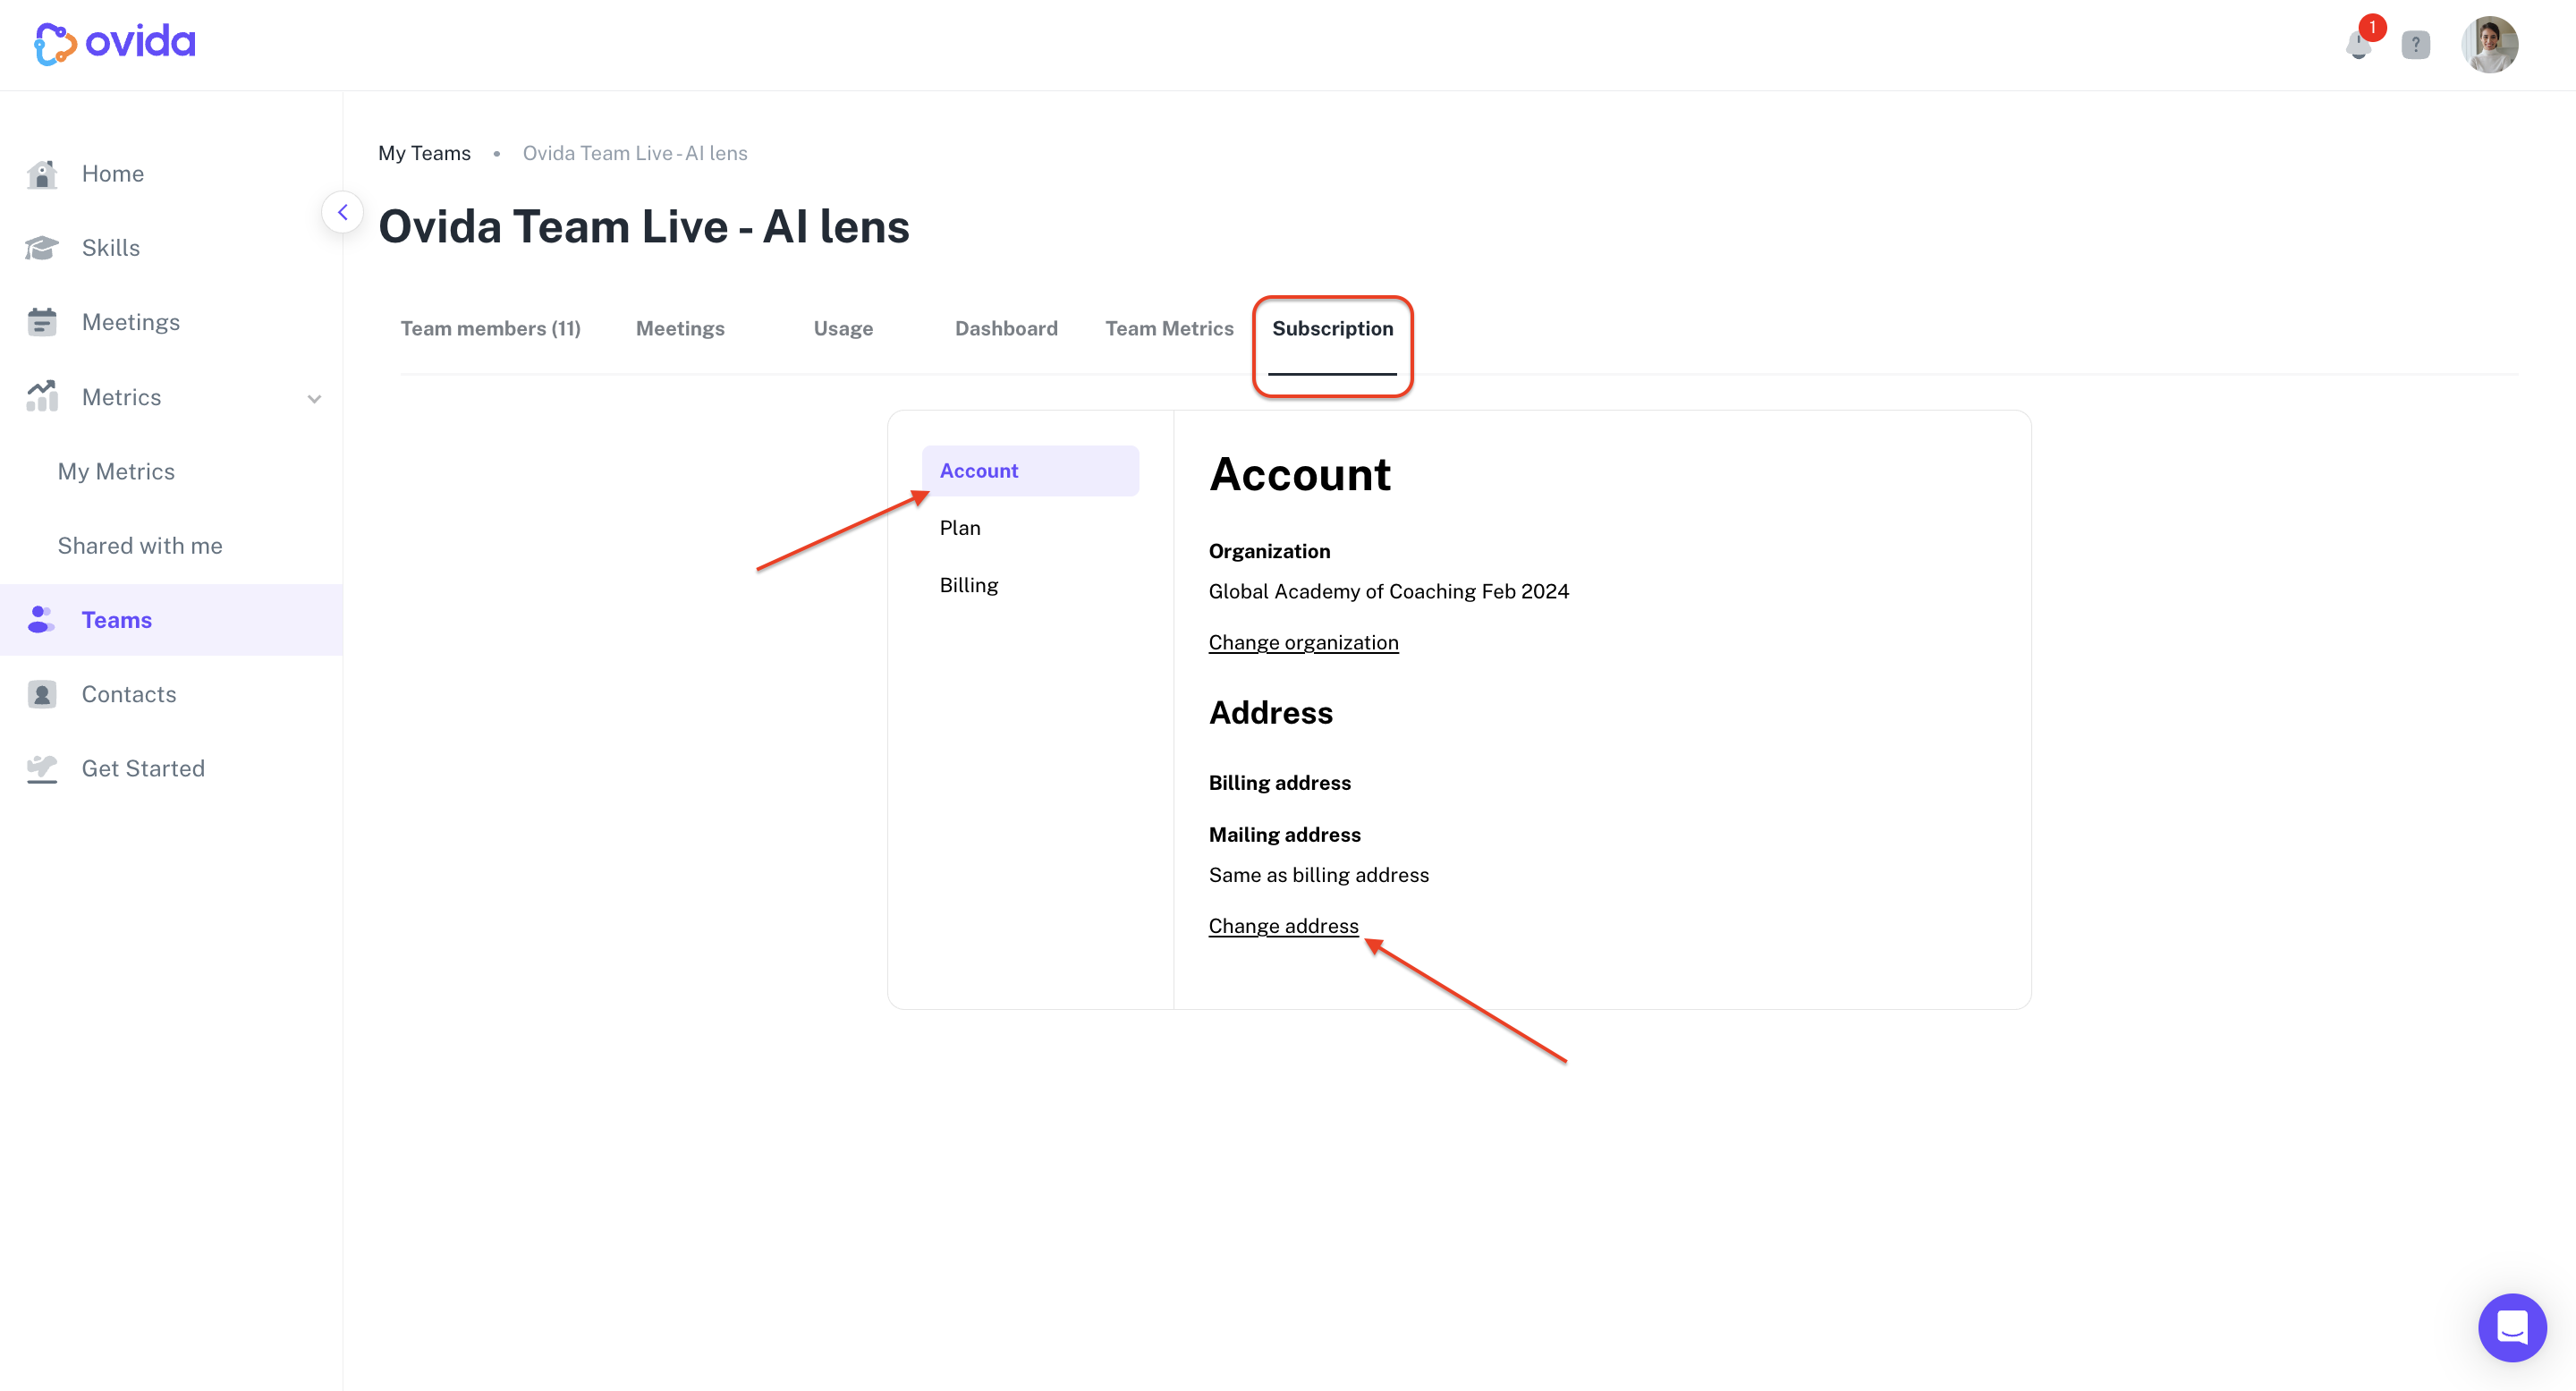Click Global Academy of Coaching Feb 2024 text
This screenshot has height=1391, width=2576.
(1388, 592)
